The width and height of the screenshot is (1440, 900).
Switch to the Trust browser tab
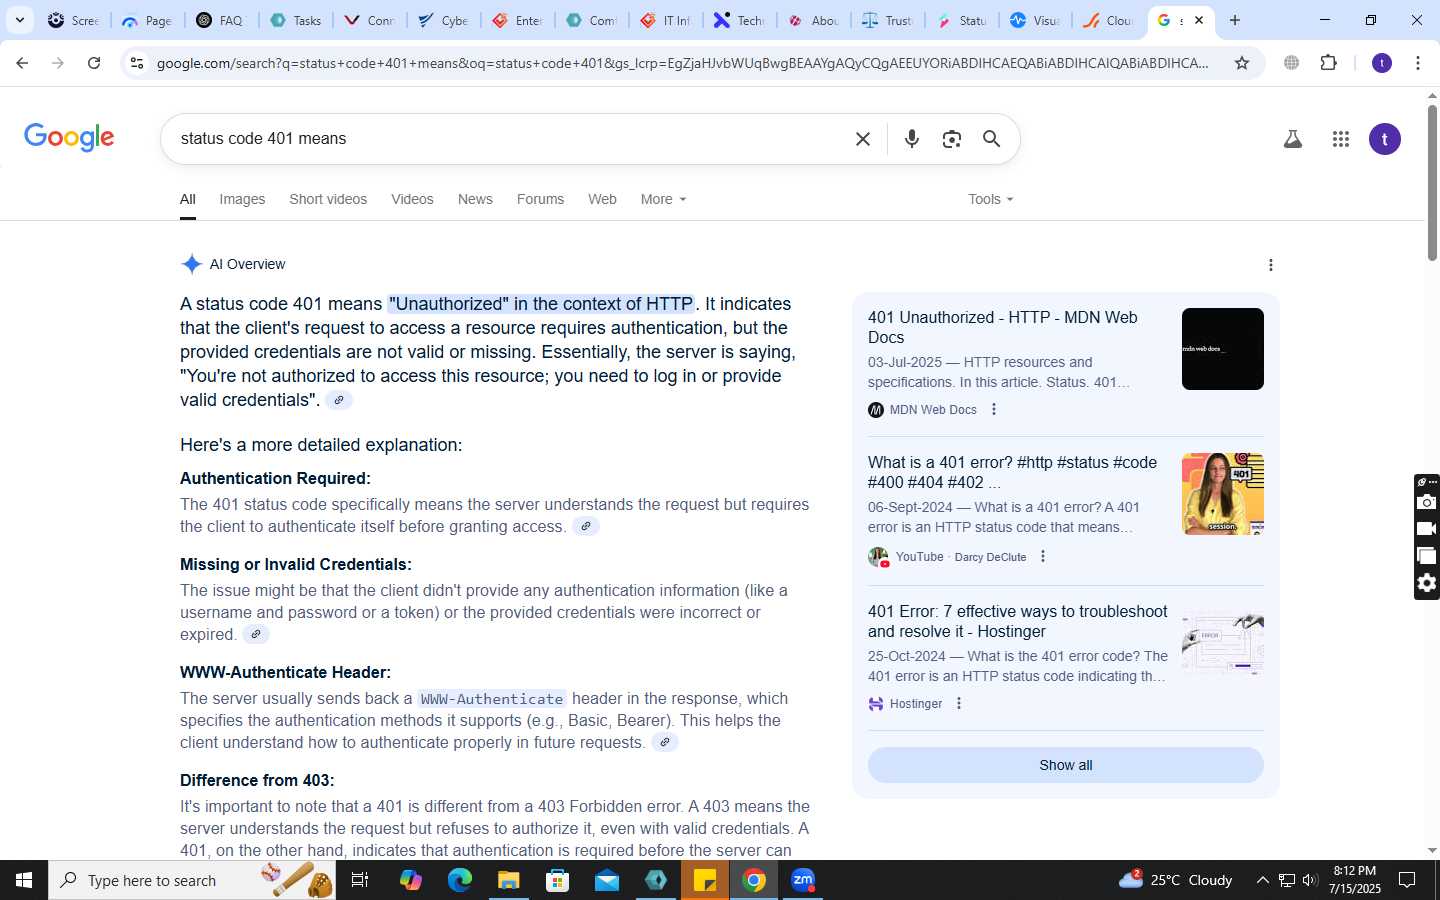(887, 20)
